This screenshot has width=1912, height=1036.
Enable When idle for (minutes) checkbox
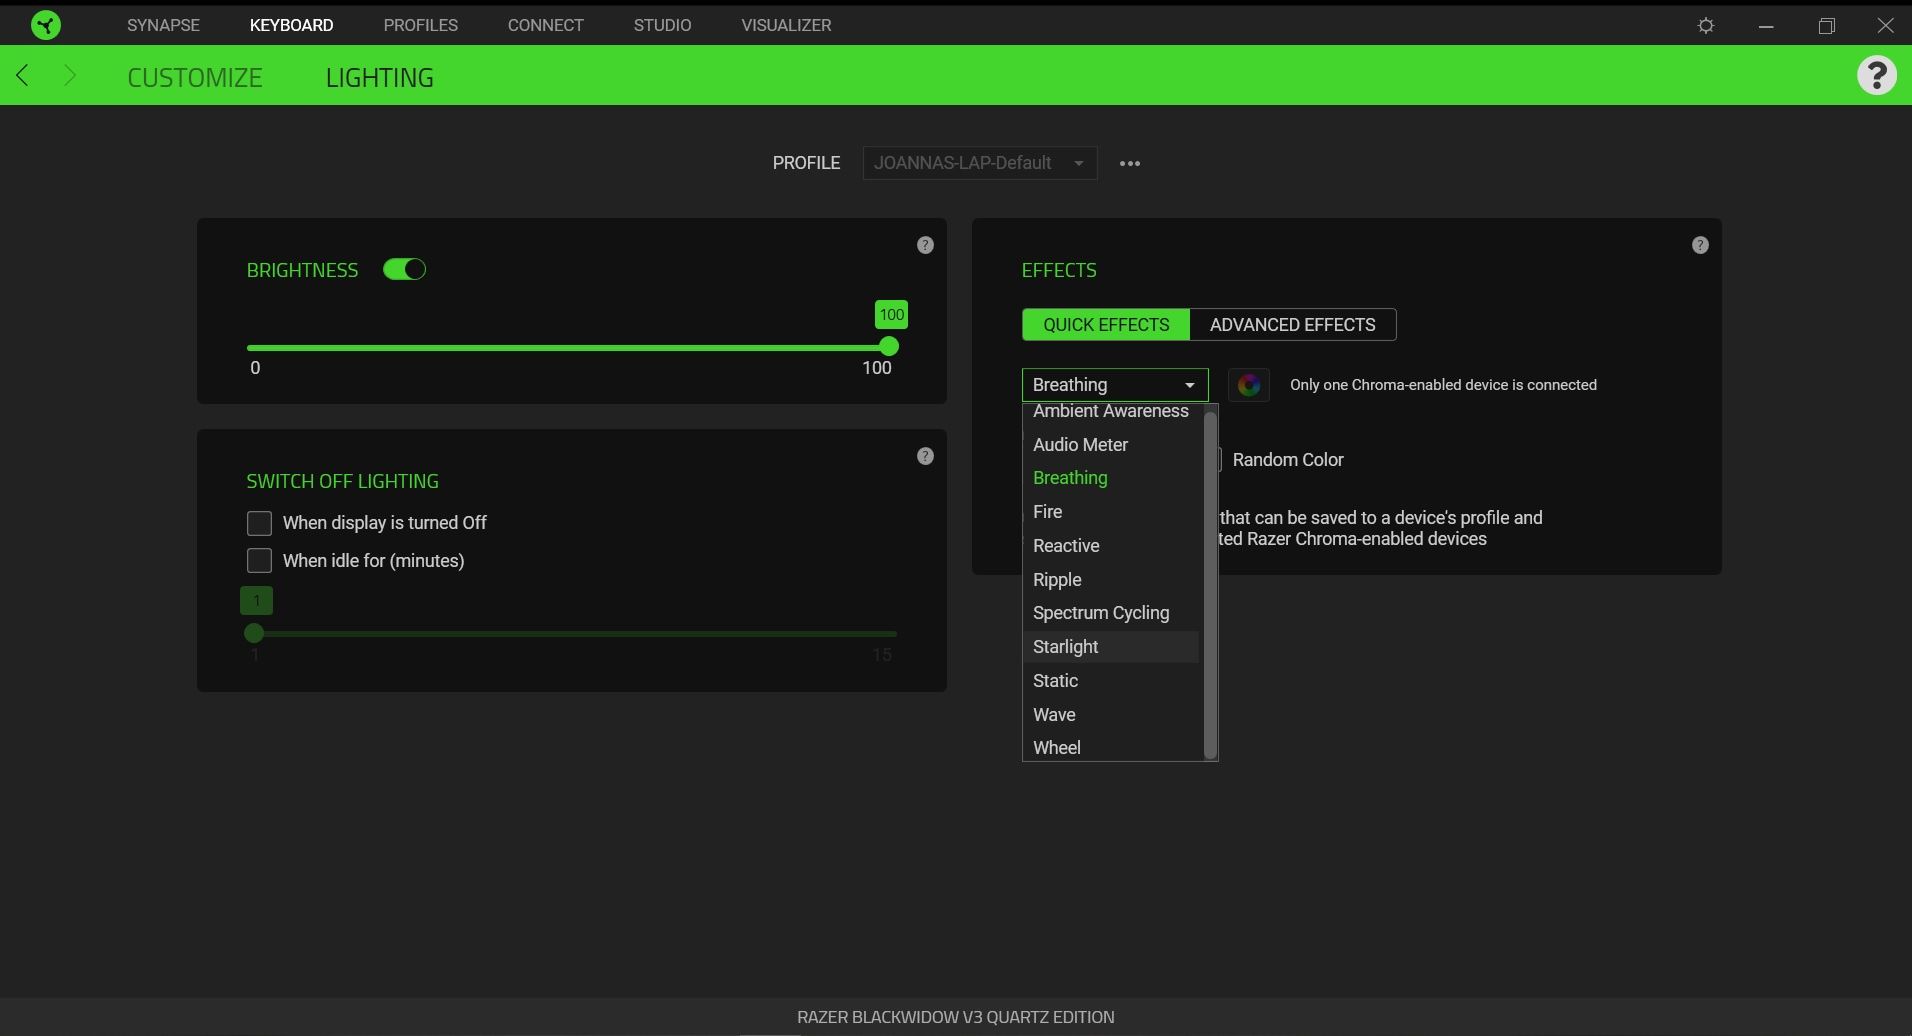[x=259, y=561]
